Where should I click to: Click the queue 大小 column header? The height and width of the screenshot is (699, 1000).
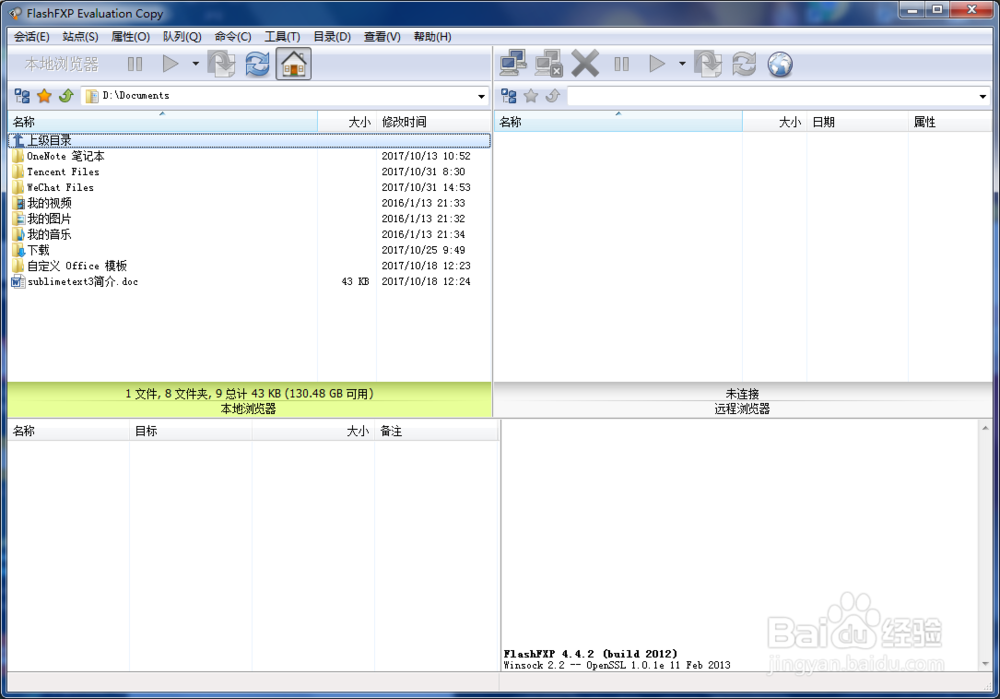[x=313, y=431]
